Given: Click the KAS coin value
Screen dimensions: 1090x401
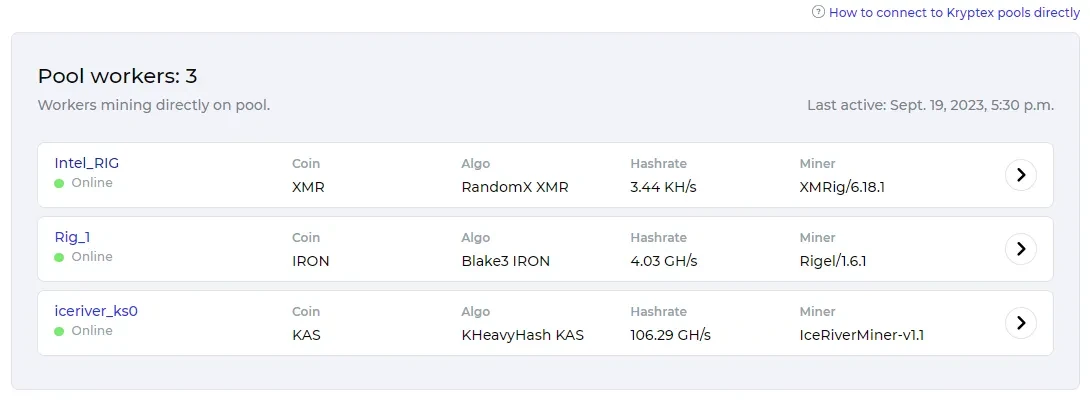Looking at the screenshot, I should (x=307, y=335).
